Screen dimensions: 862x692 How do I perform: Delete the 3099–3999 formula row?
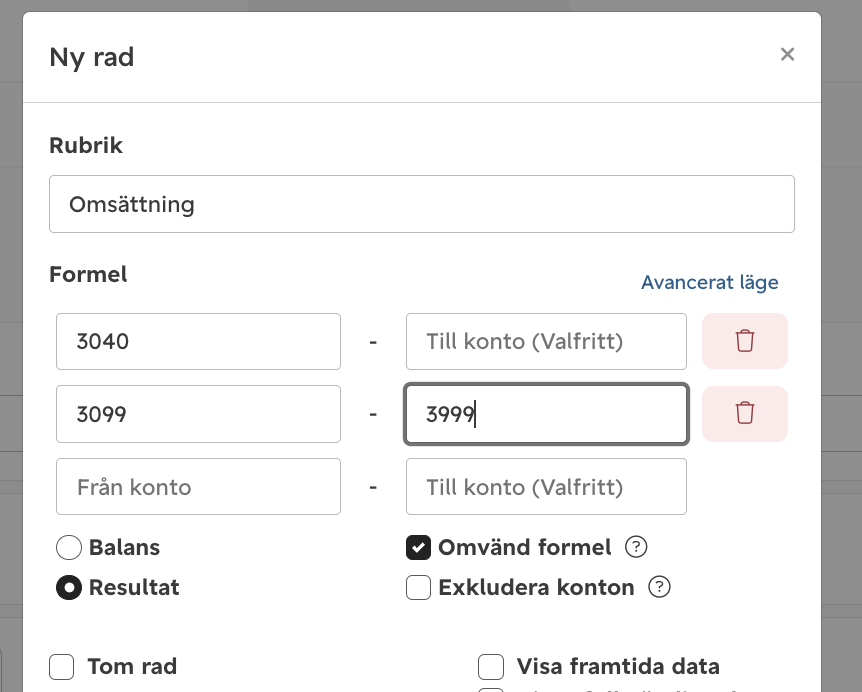[745, 414]
